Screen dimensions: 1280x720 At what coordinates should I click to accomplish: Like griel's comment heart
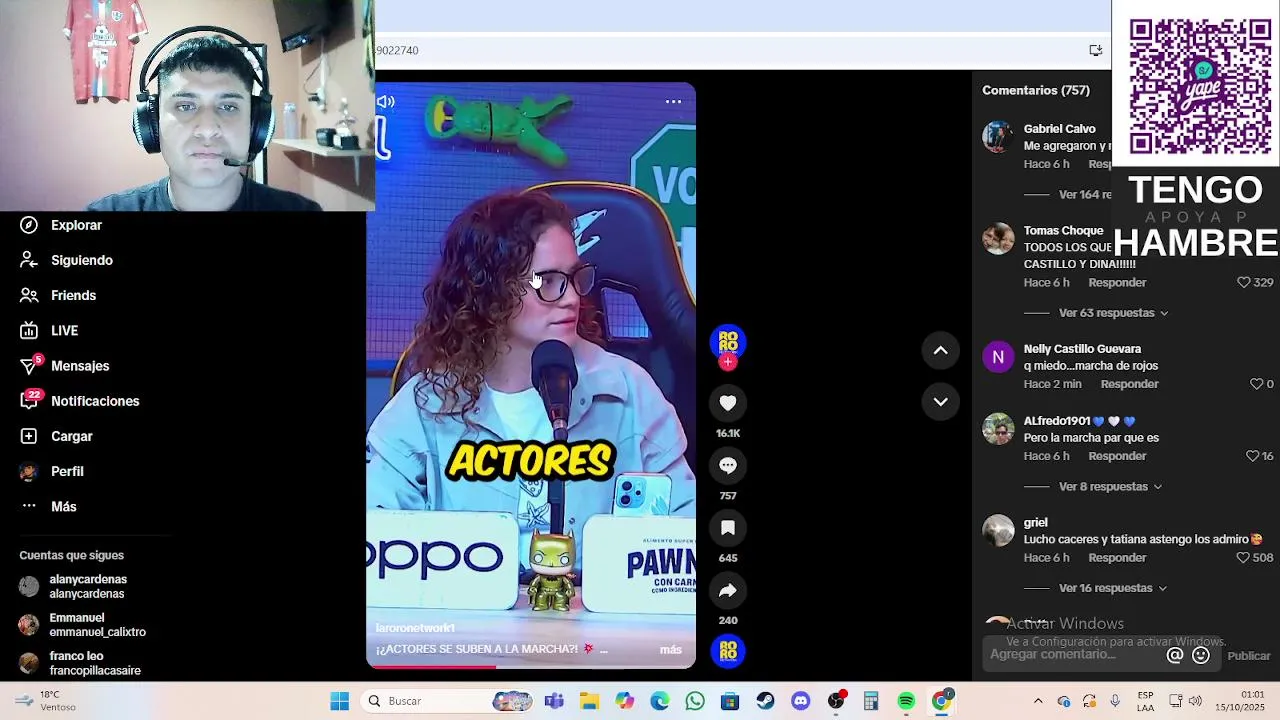(1244, 558)
